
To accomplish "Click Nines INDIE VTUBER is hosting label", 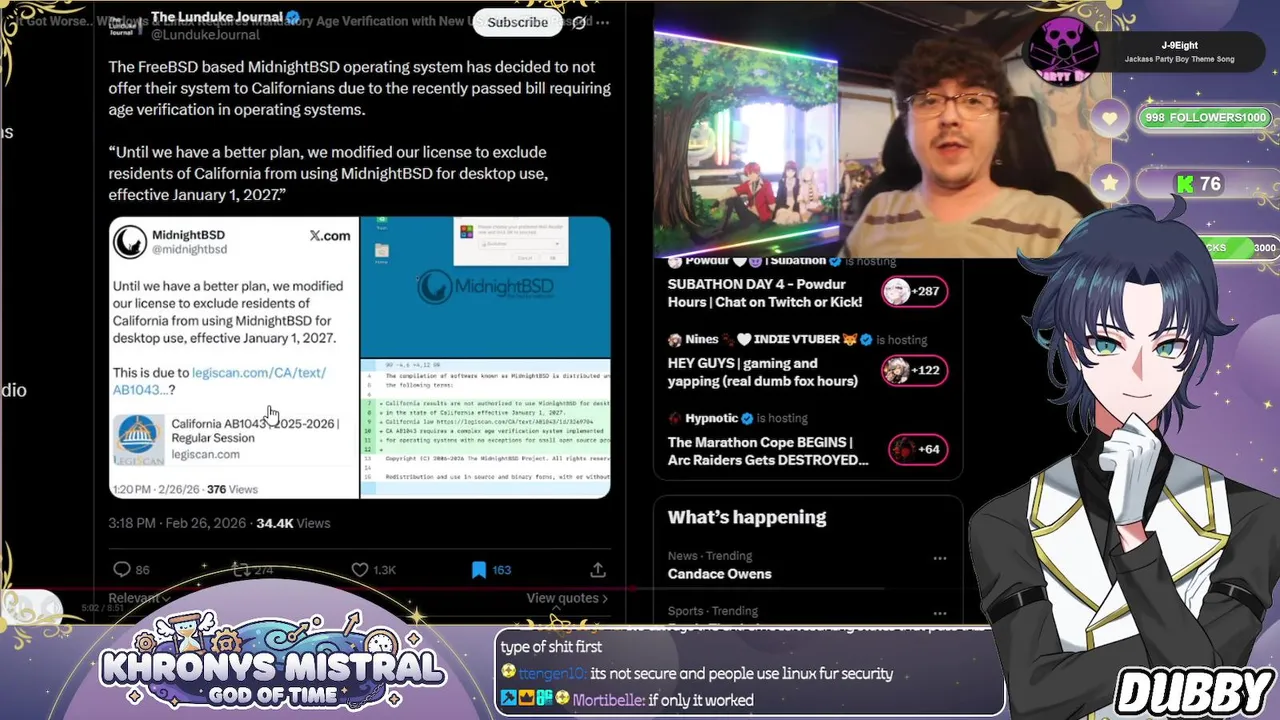I will click(797, 340).
